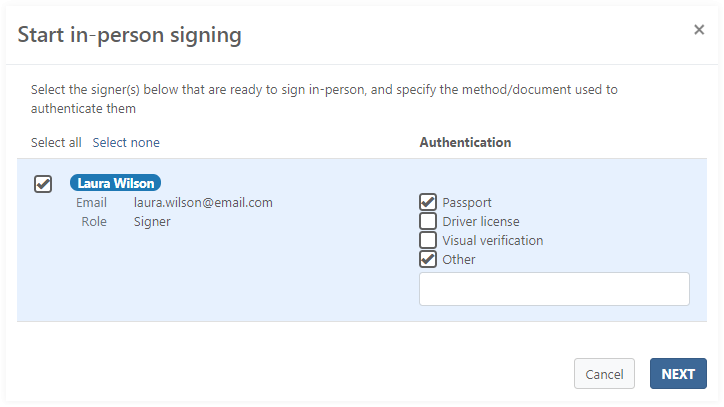The image size is (724, 407).
Task: Click the "Visual verification" label text
Action: pos(493,241)
